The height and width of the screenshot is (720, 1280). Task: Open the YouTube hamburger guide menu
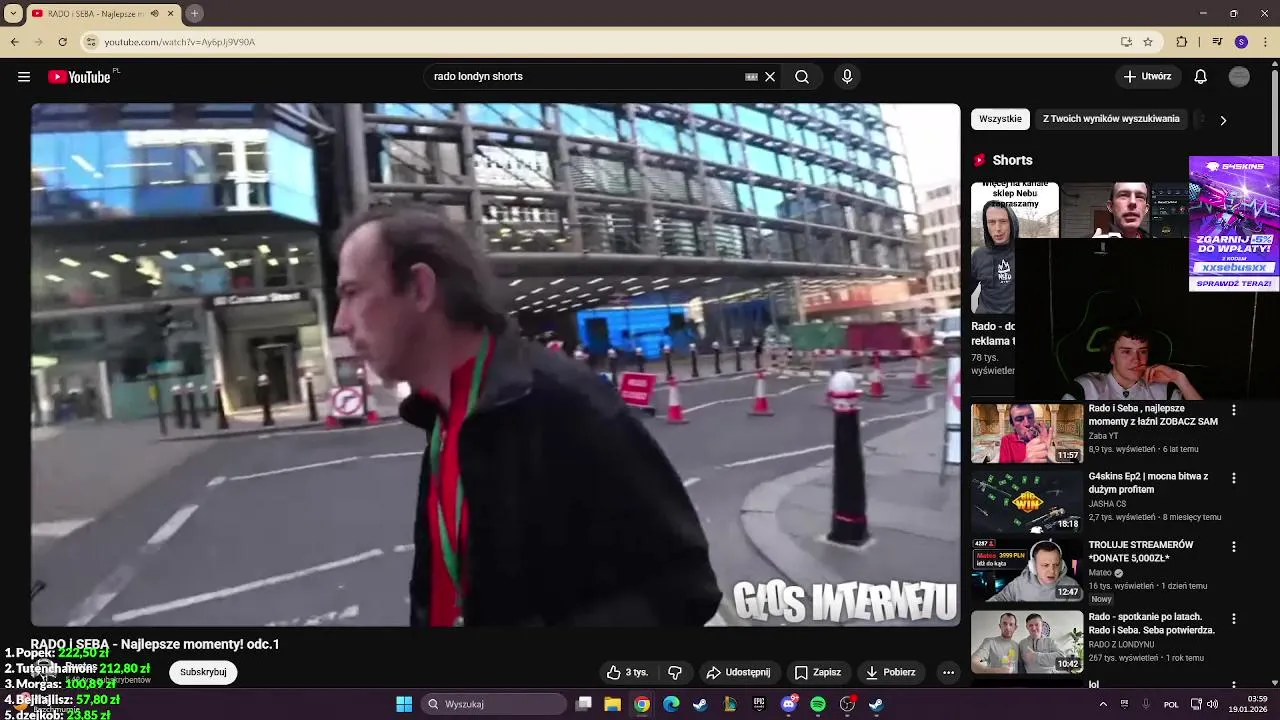pos(24,77)
